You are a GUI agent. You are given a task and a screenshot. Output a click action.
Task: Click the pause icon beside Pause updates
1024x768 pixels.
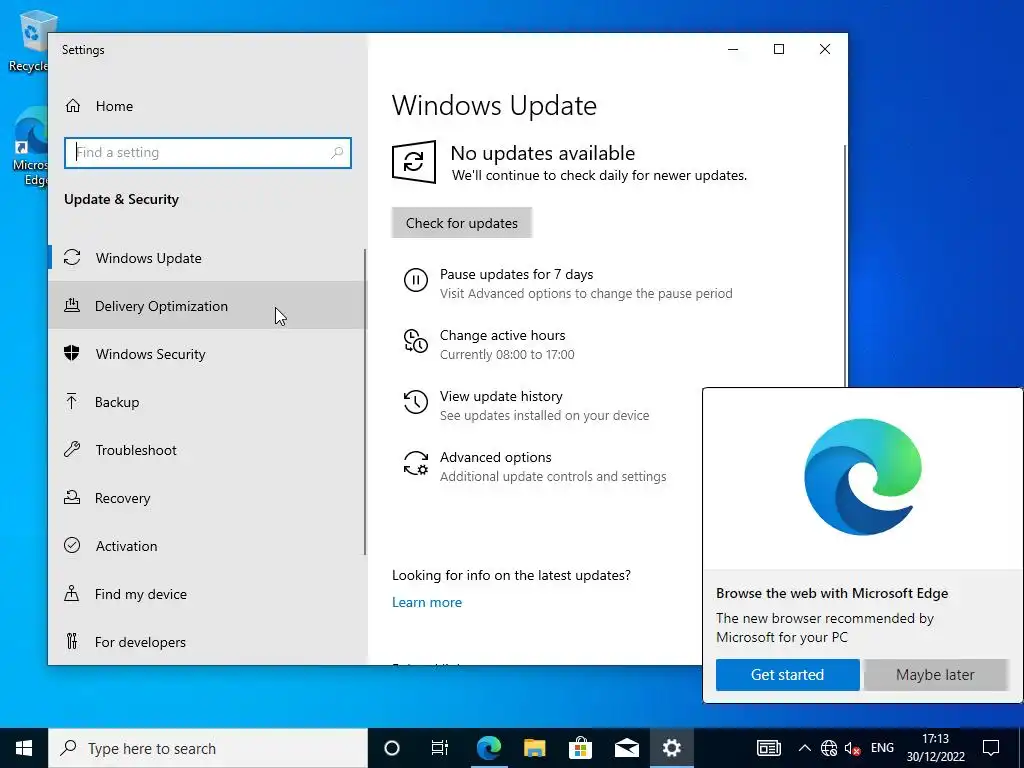click(x=415, y=281)
